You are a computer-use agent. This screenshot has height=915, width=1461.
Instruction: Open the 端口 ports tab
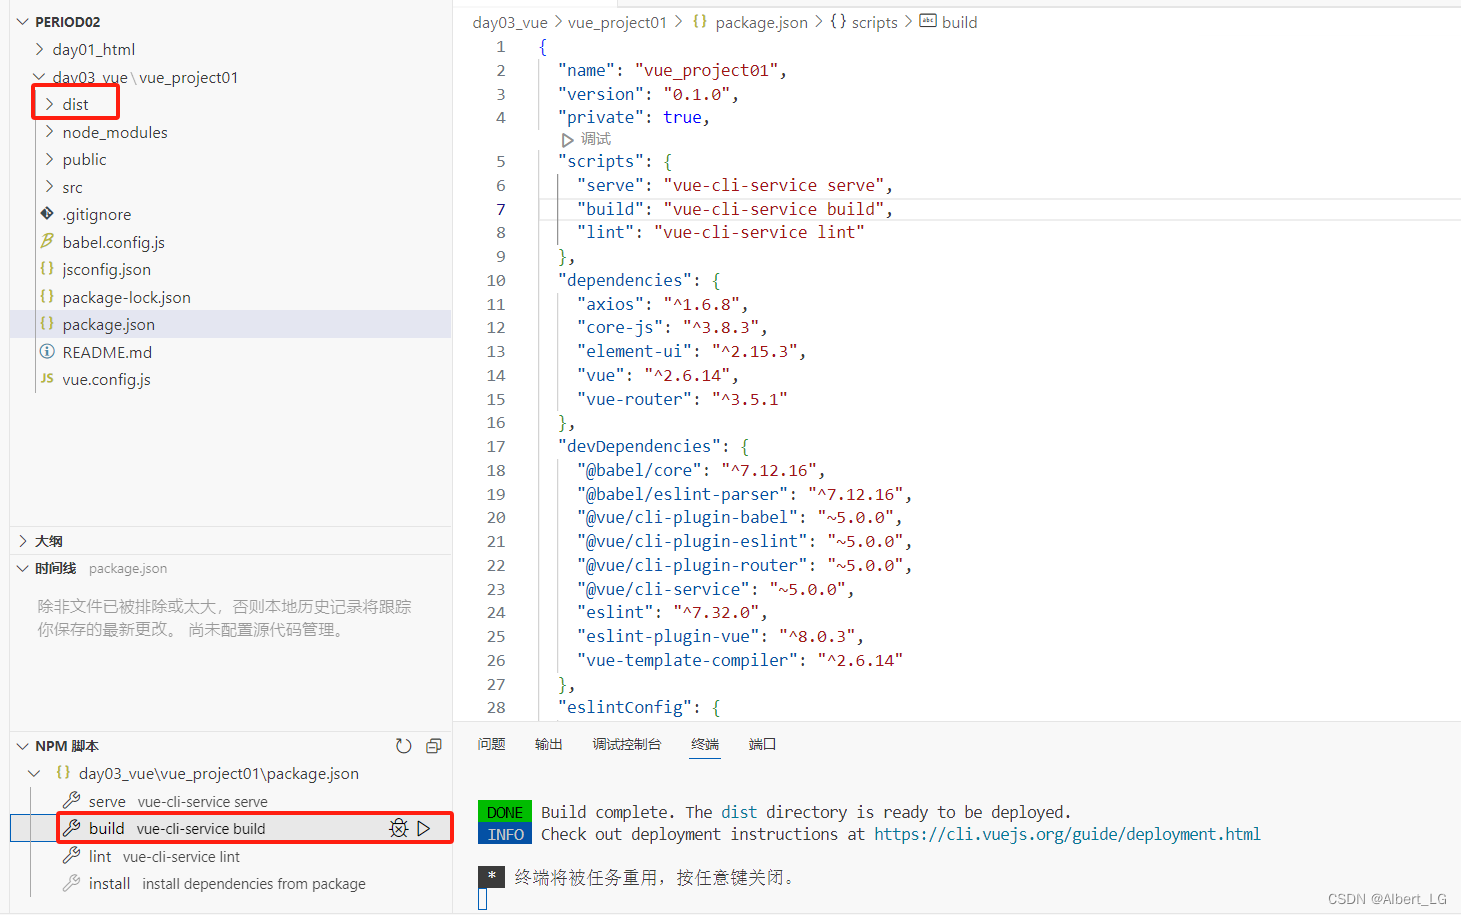pyautogui.click(x=762, y=744)
